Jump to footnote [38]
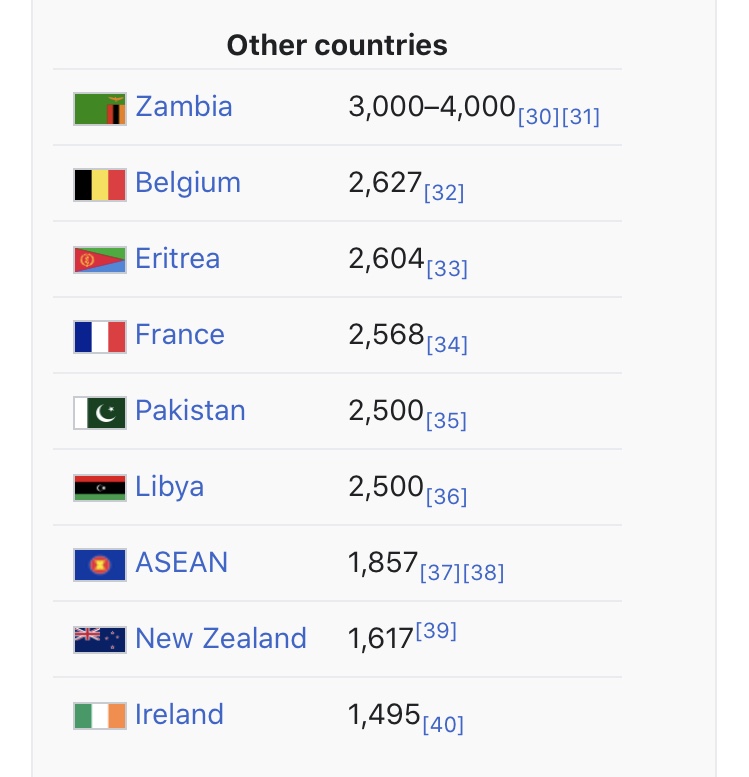749x777 pixels. 483,573
